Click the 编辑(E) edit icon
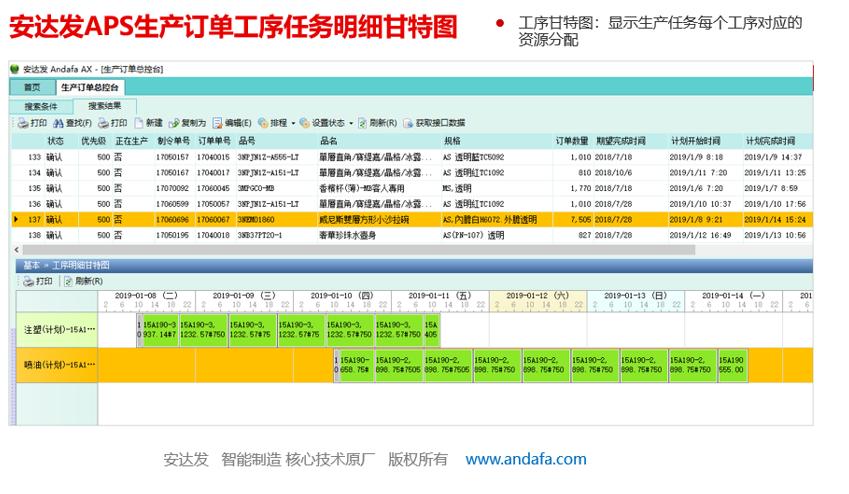Viewport: 849px width, 494px height. tap(218, 124)
